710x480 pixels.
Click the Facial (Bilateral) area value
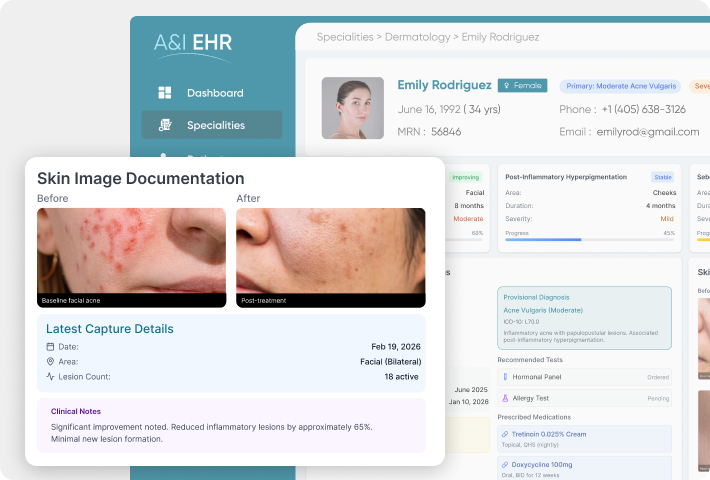[391, 362]
